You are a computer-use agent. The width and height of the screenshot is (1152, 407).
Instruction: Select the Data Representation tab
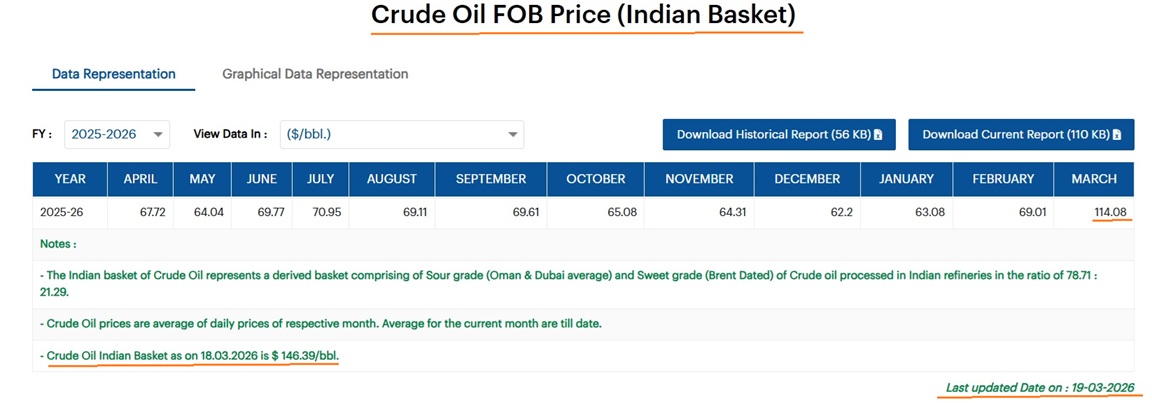[114, 74]
